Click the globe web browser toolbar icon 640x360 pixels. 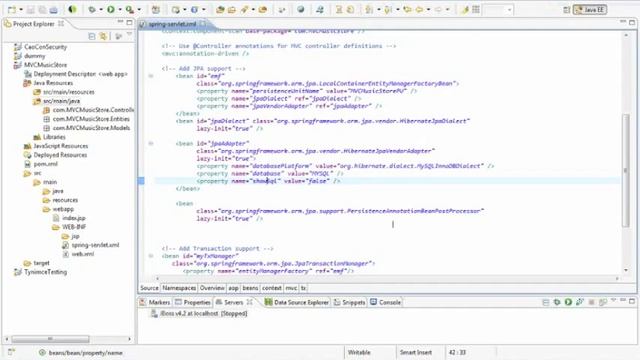pyautogui.click(x=301, y=9)
